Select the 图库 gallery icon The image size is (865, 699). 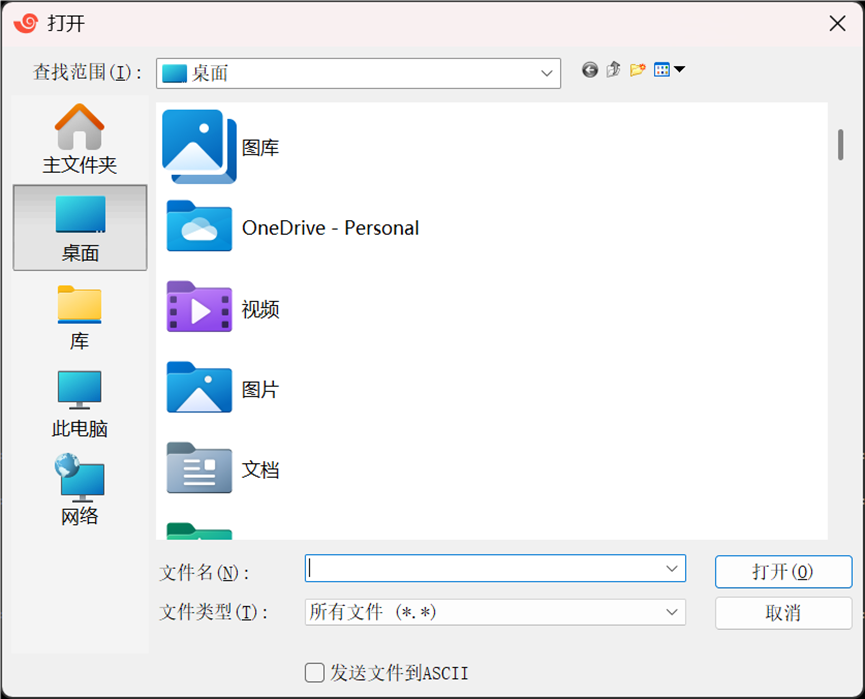point(199,147)
